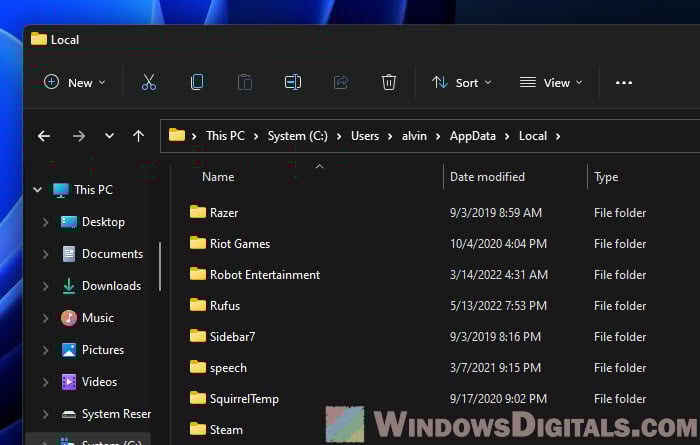Click Users in the address path
This screenshot has height=445, width=700.
pos(365,136)
